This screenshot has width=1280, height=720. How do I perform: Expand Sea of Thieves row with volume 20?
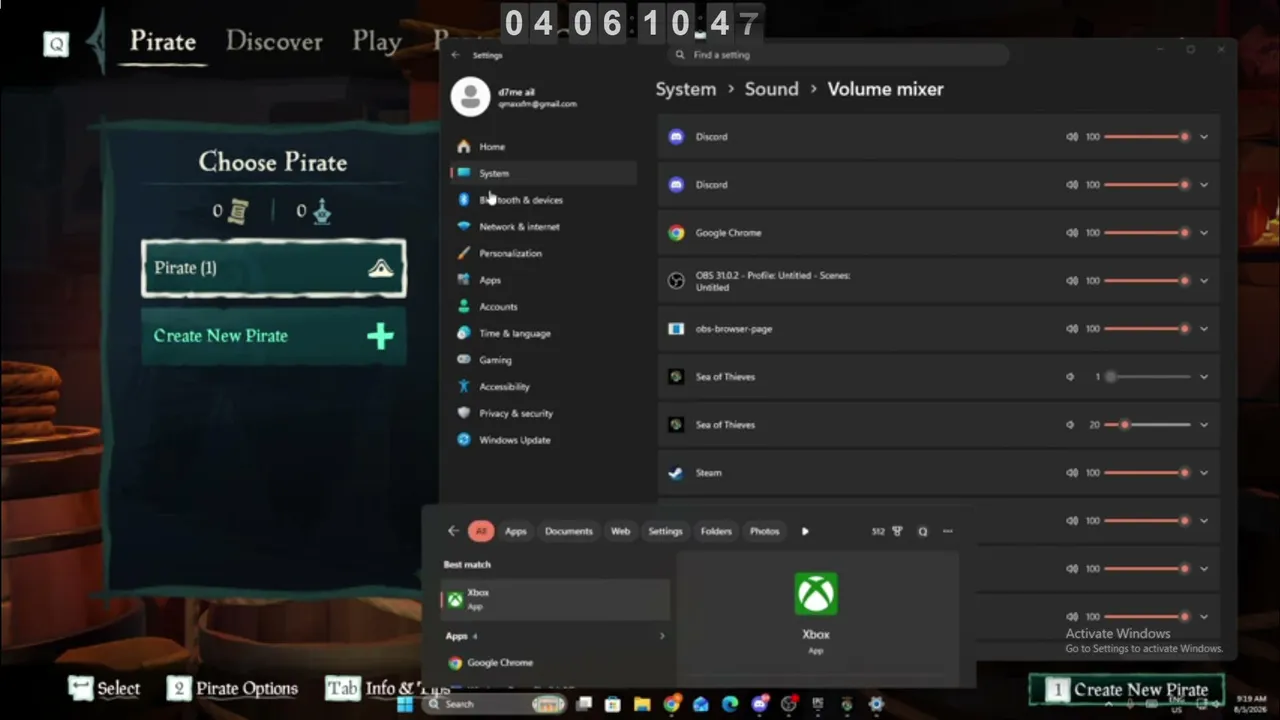tap(1204, 425)
